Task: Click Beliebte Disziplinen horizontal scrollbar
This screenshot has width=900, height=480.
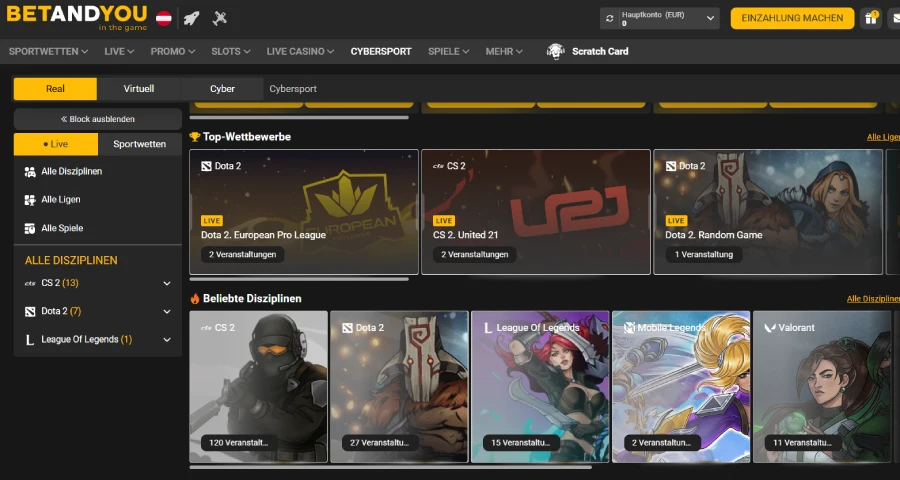Action: 390,467
